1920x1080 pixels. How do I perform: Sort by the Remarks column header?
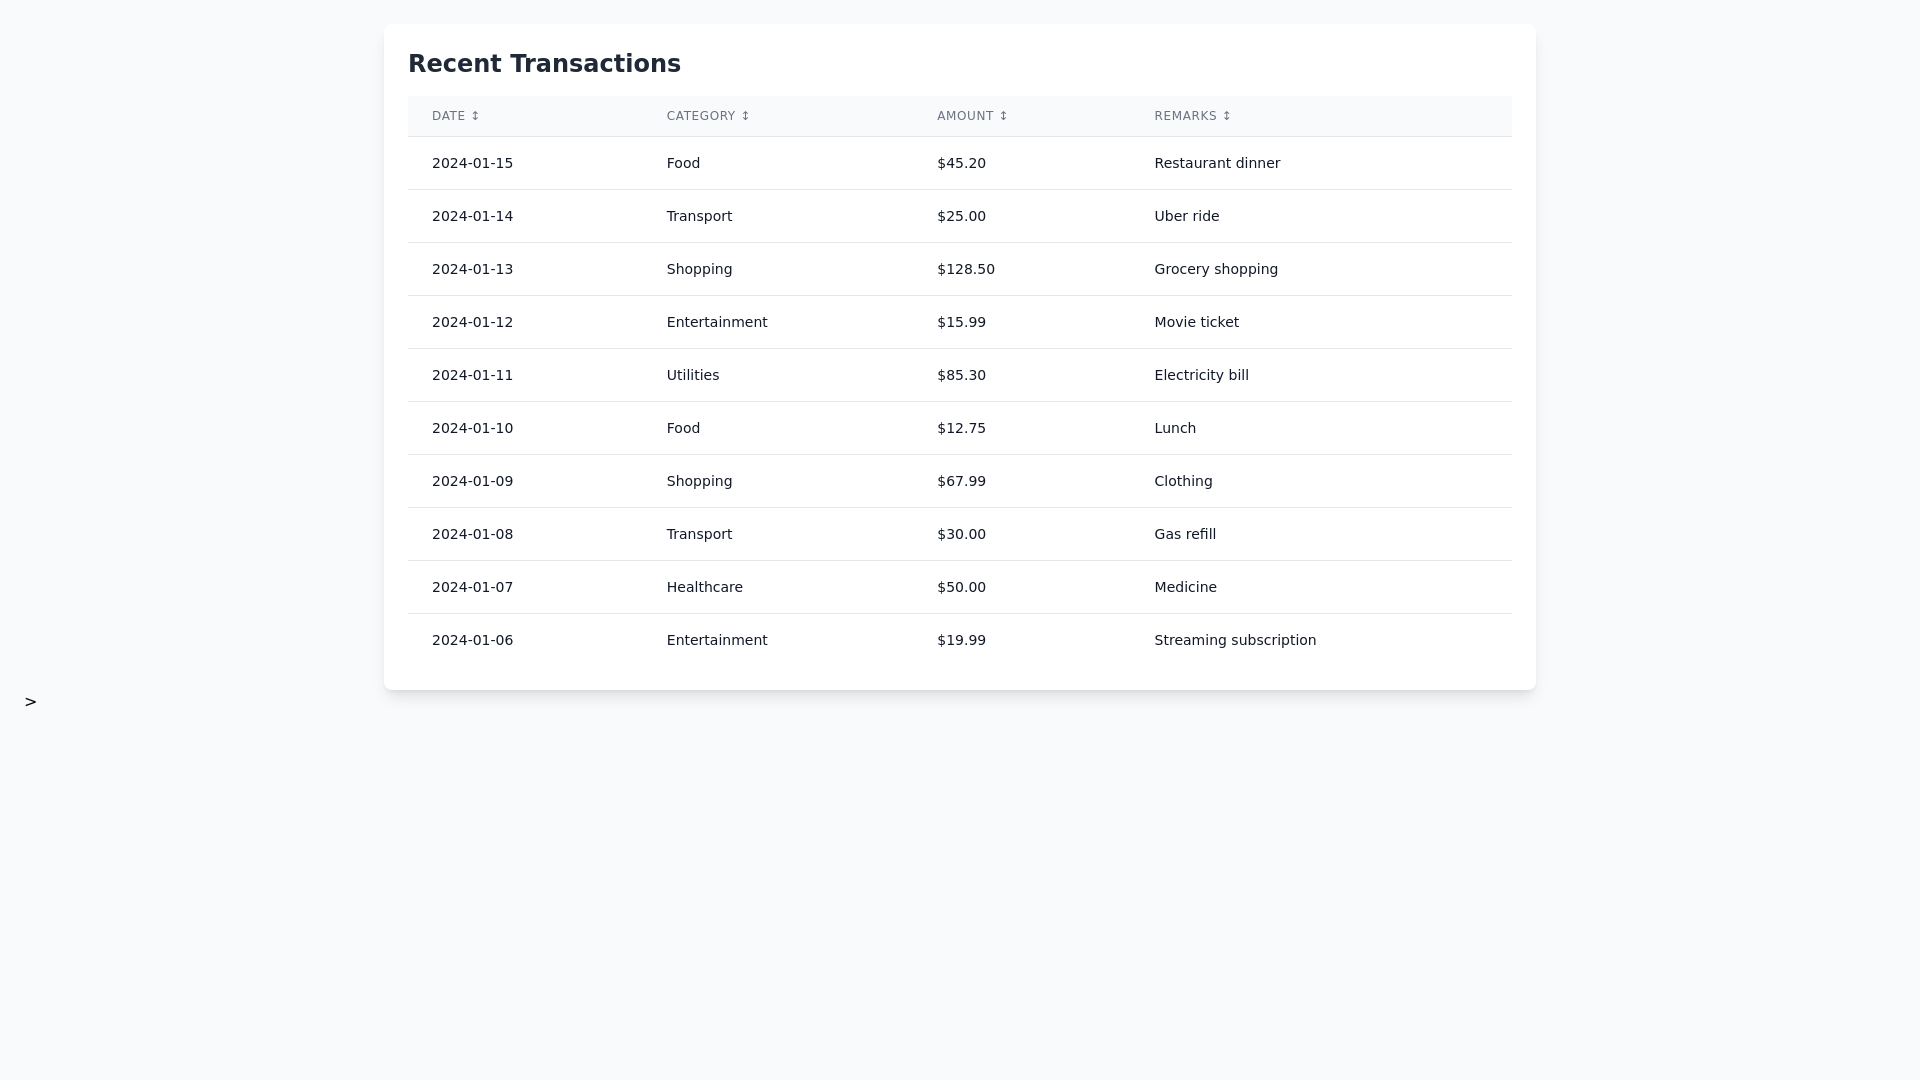1191,116
